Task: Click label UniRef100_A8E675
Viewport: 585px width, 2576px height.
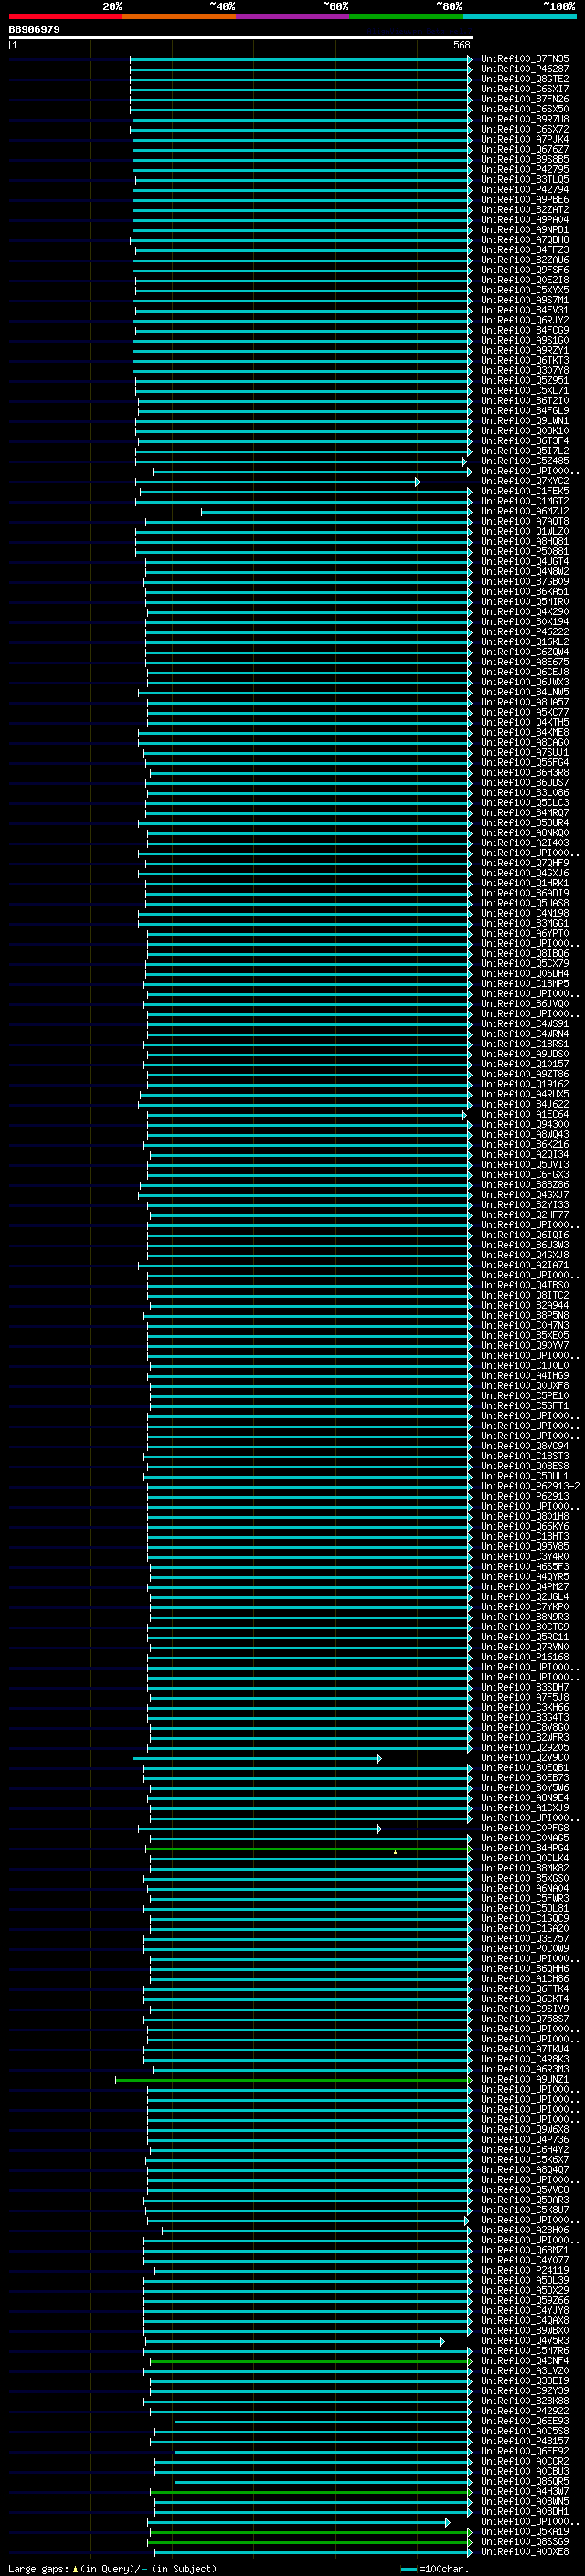Action: coord(525,662)
